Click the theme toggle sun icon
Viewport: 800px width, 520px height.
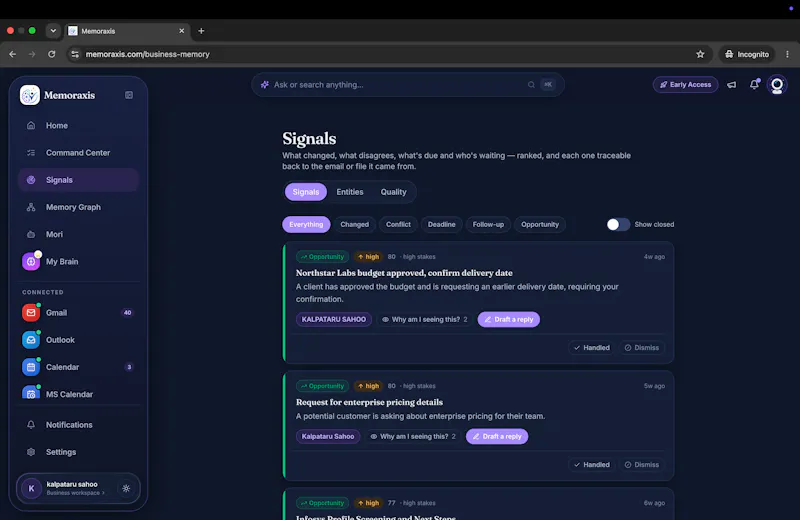tap(126, 488)
